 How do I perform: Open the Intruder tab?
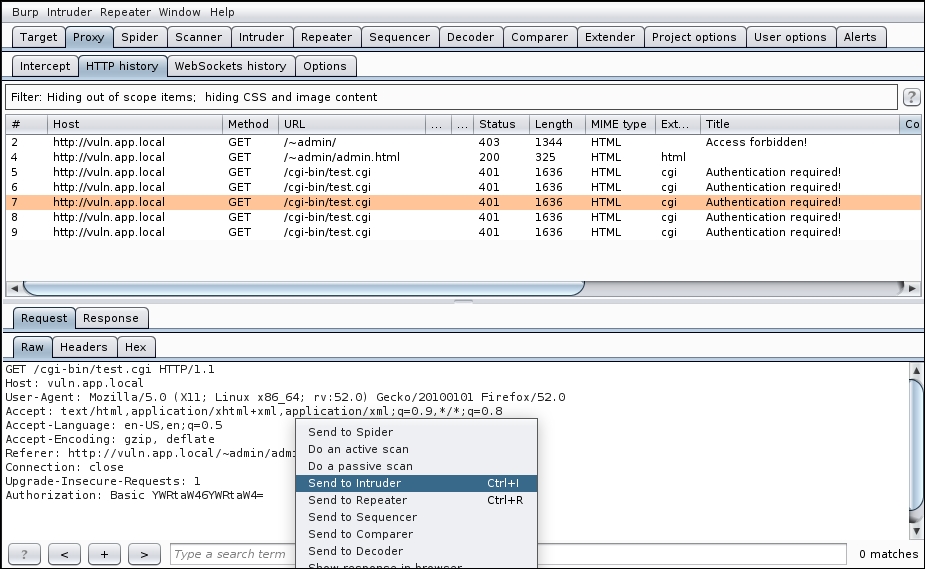click(260, 37)
